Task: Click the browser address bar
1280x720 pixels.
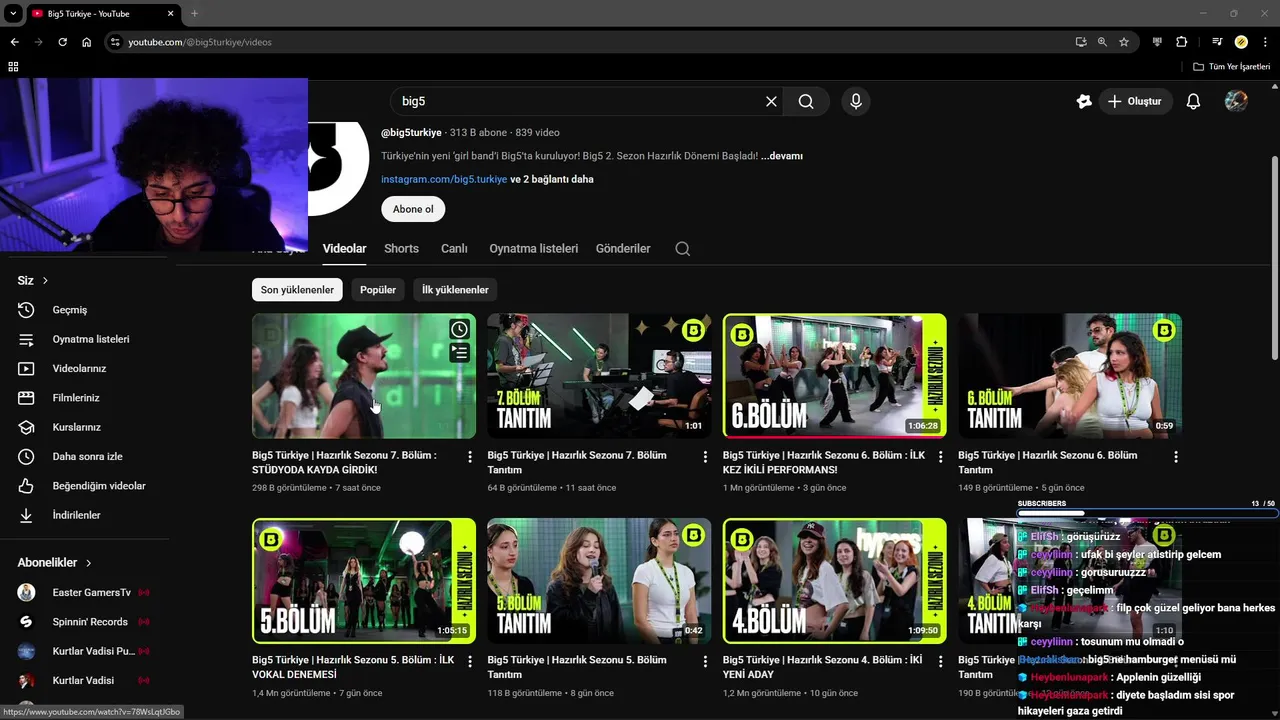Action: point(590,42)
